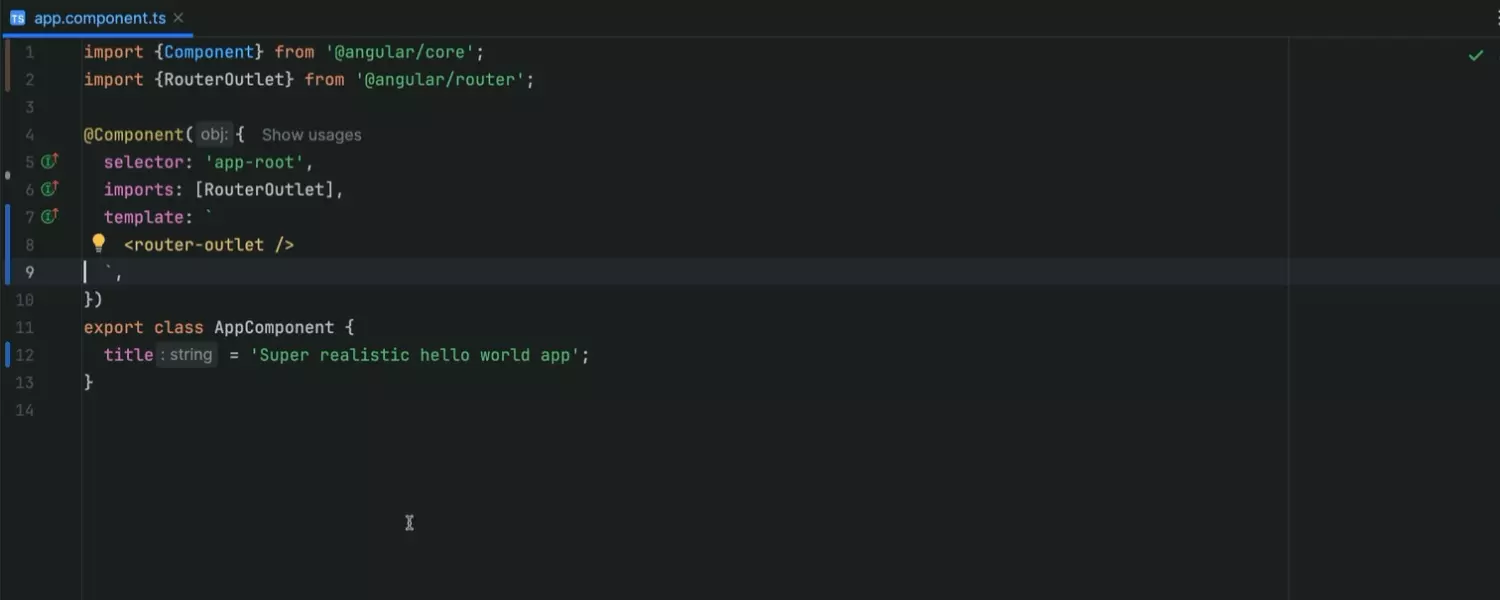Click line number 11 in the gutter
This screenshot has width=1500, height=600.
click(x=25, y=327)
